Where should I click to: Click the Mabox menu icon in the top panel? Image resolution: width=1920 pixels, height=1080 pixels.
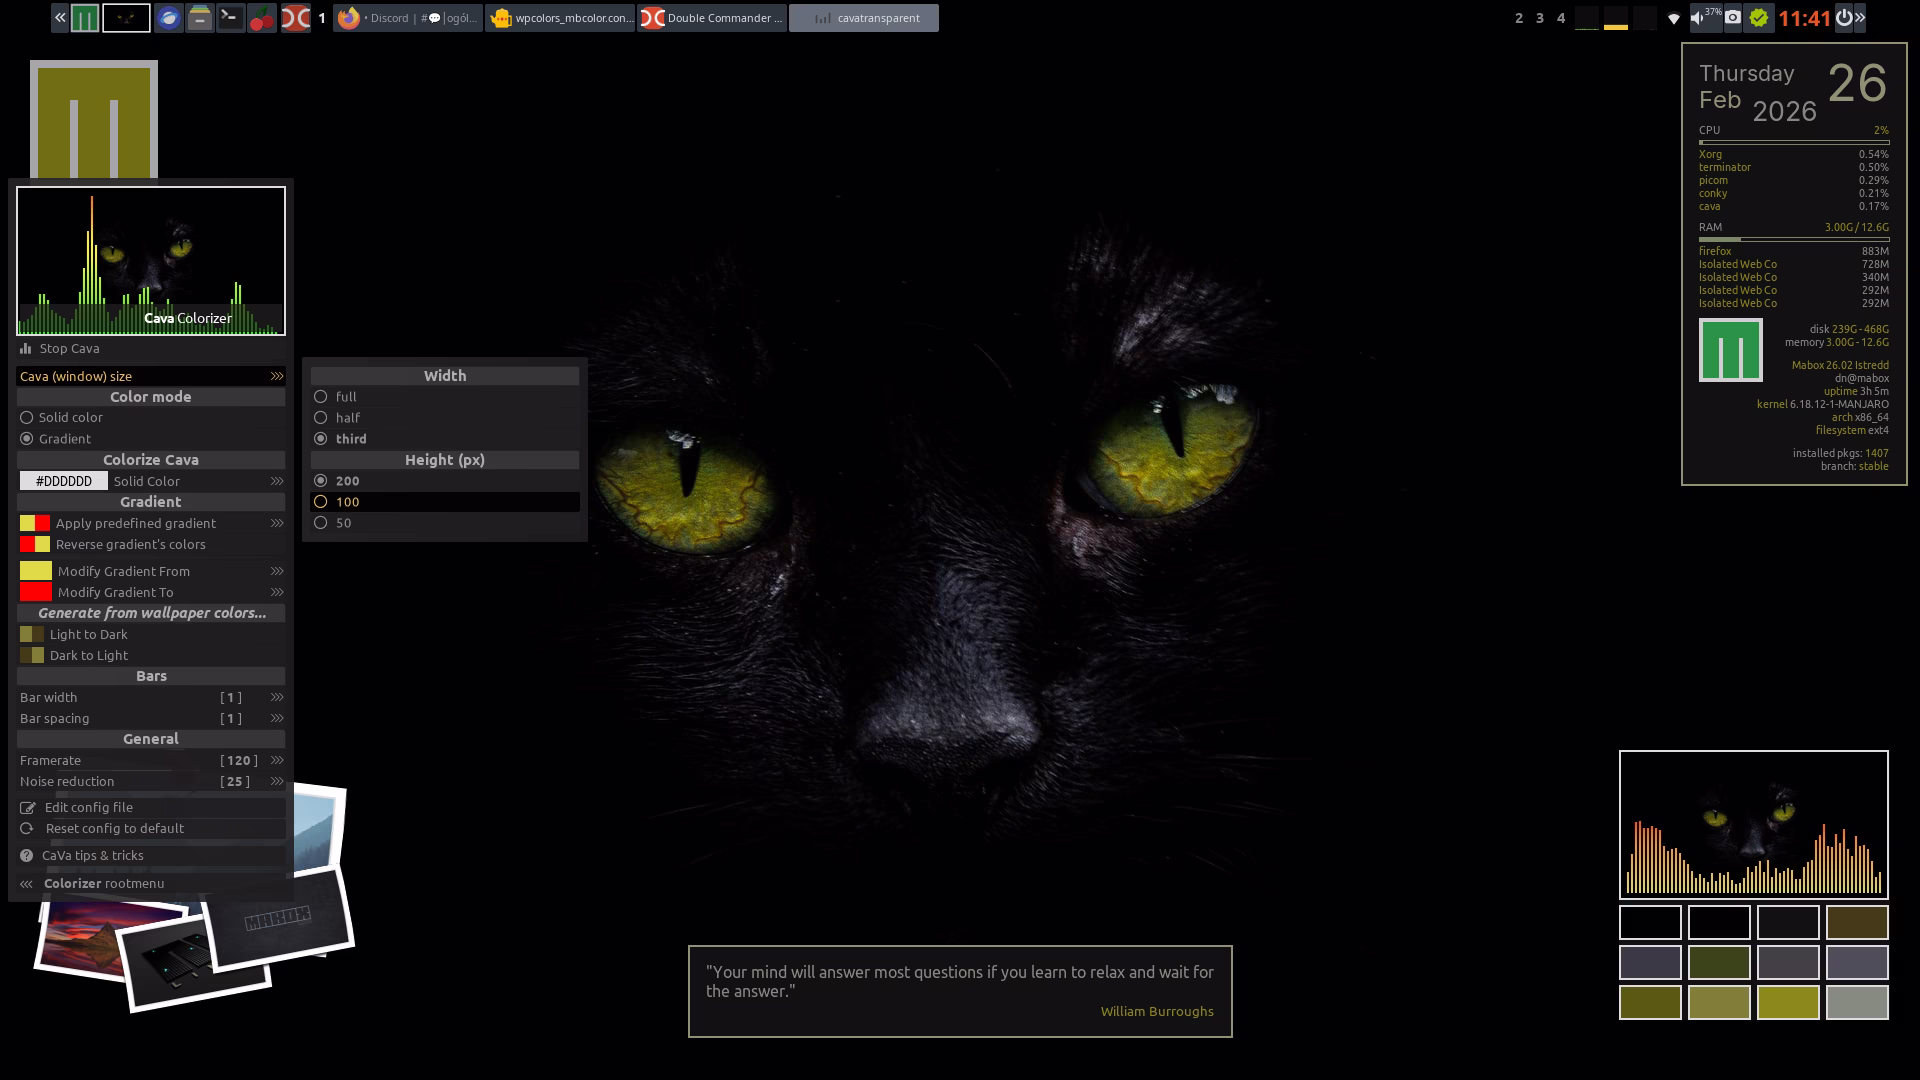(85, 18)
